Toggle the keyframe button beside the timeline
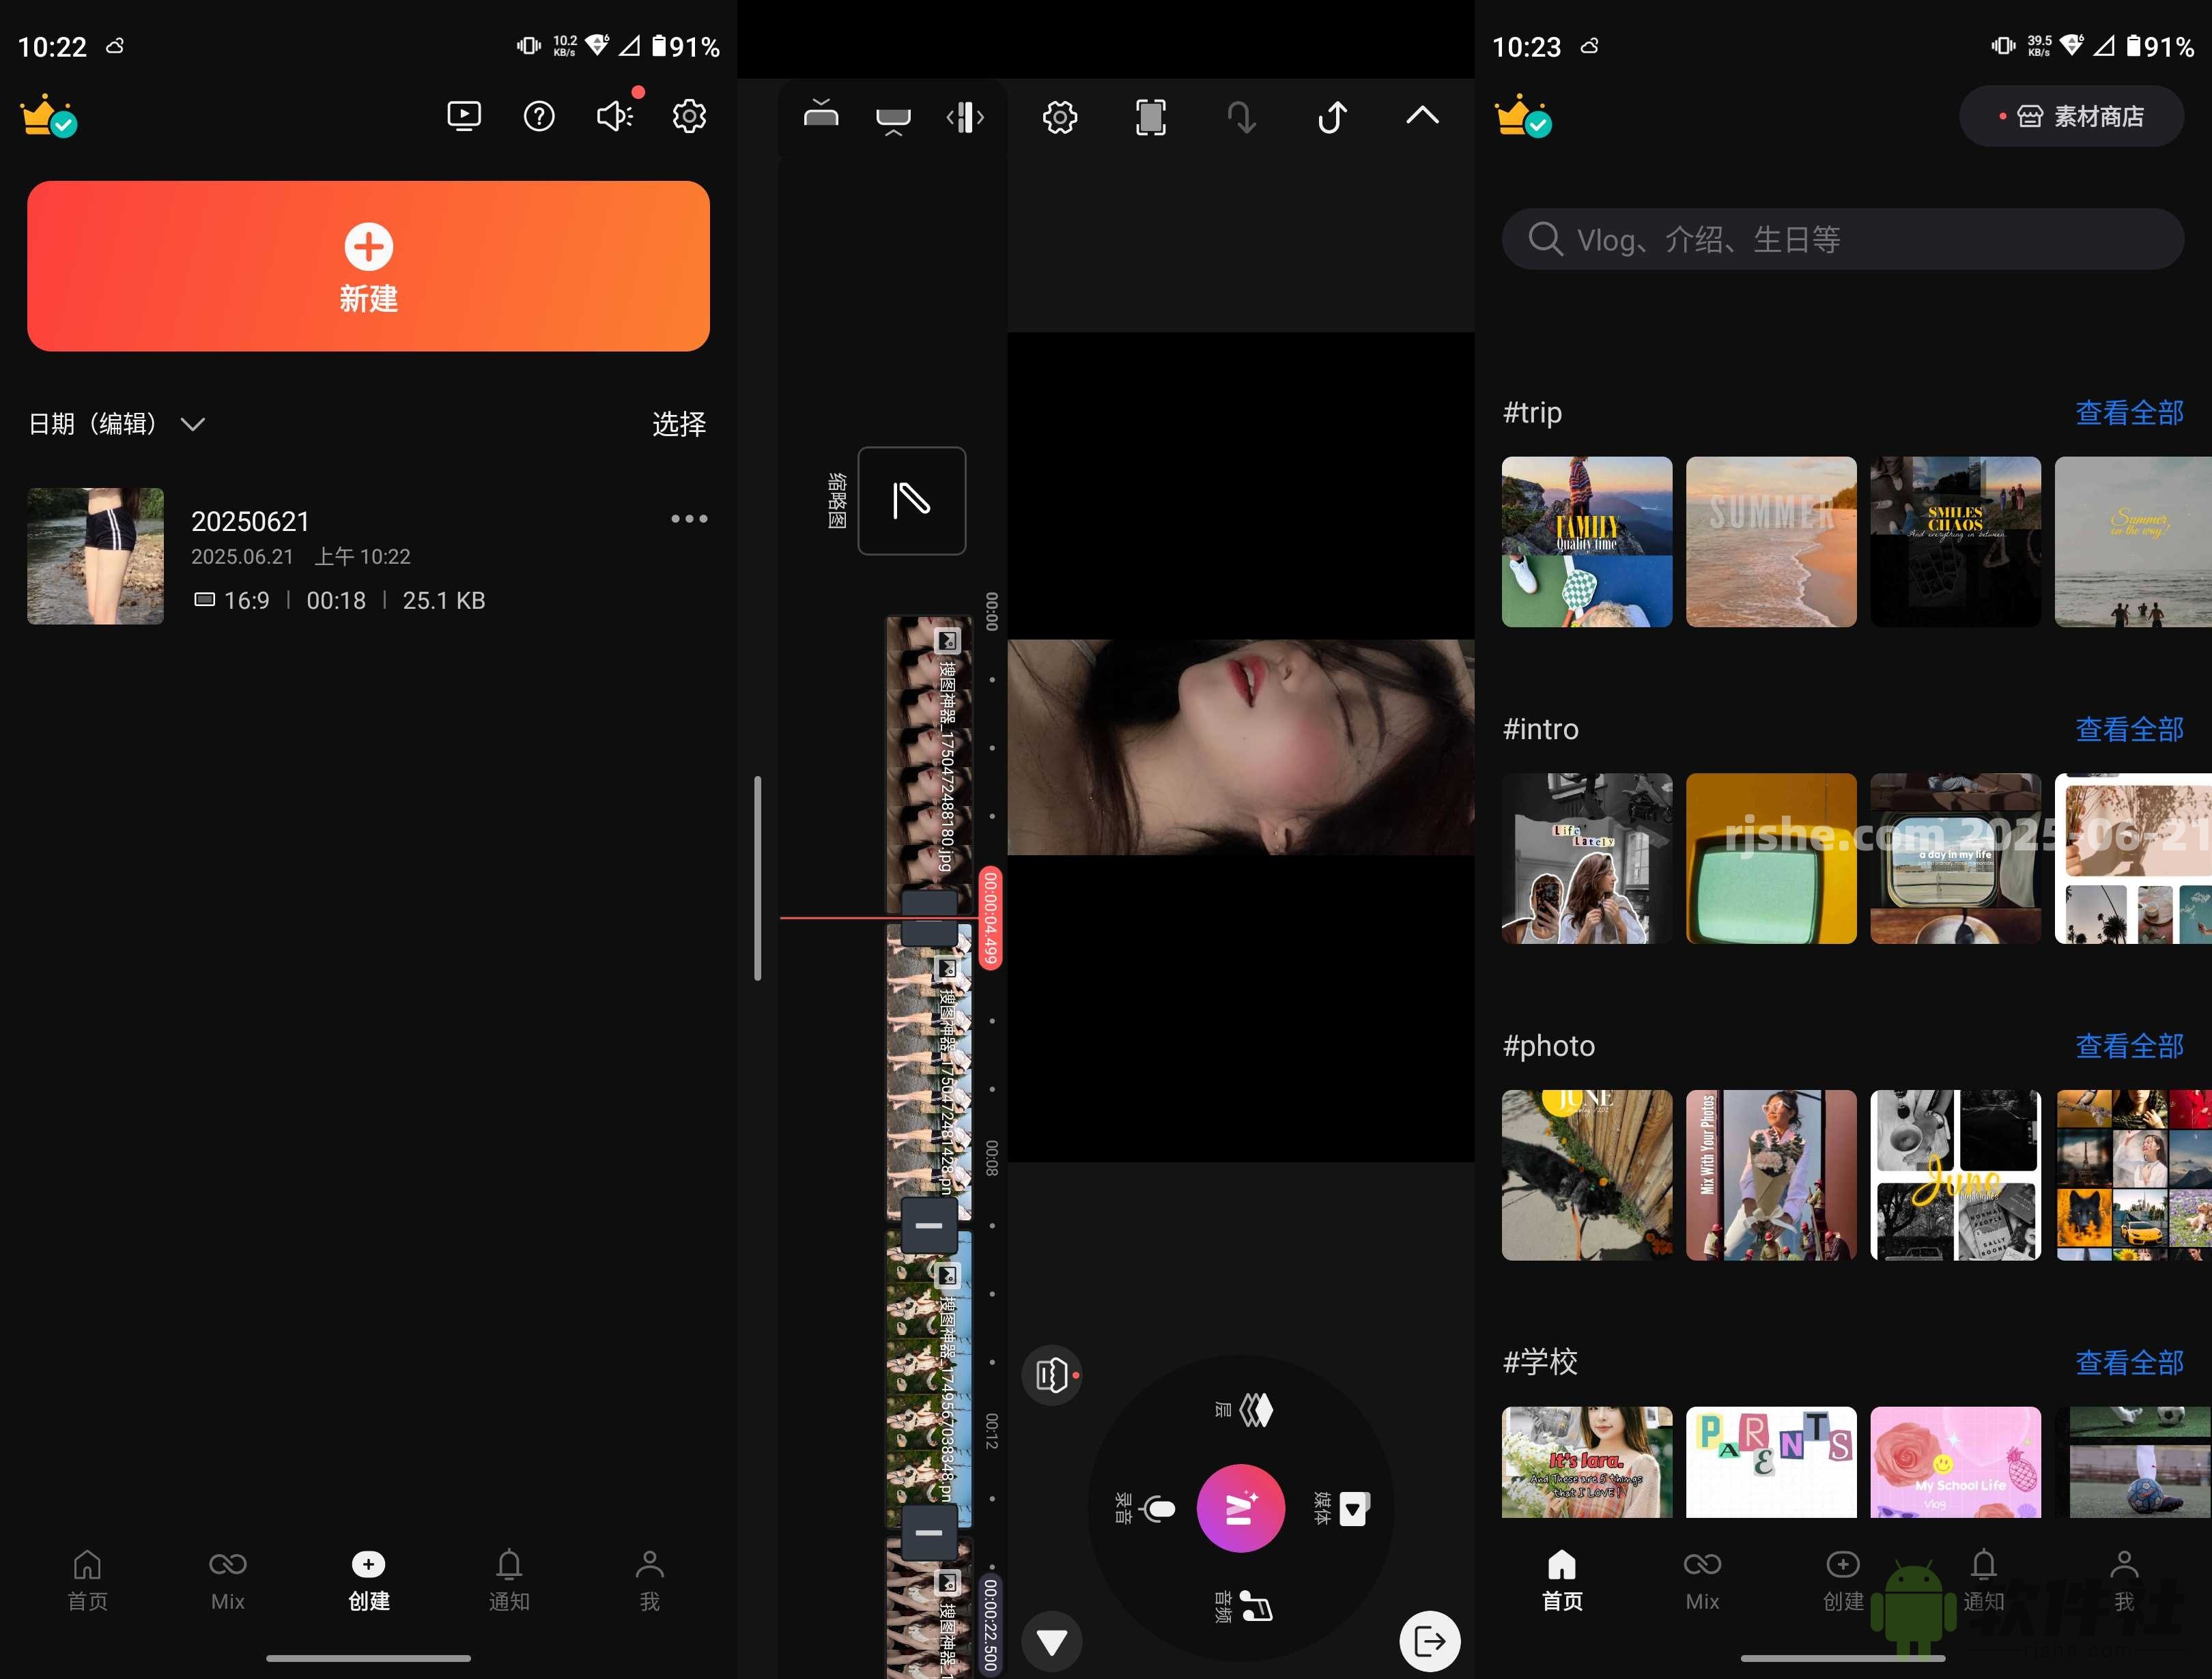 (x=1052, y=1374)
